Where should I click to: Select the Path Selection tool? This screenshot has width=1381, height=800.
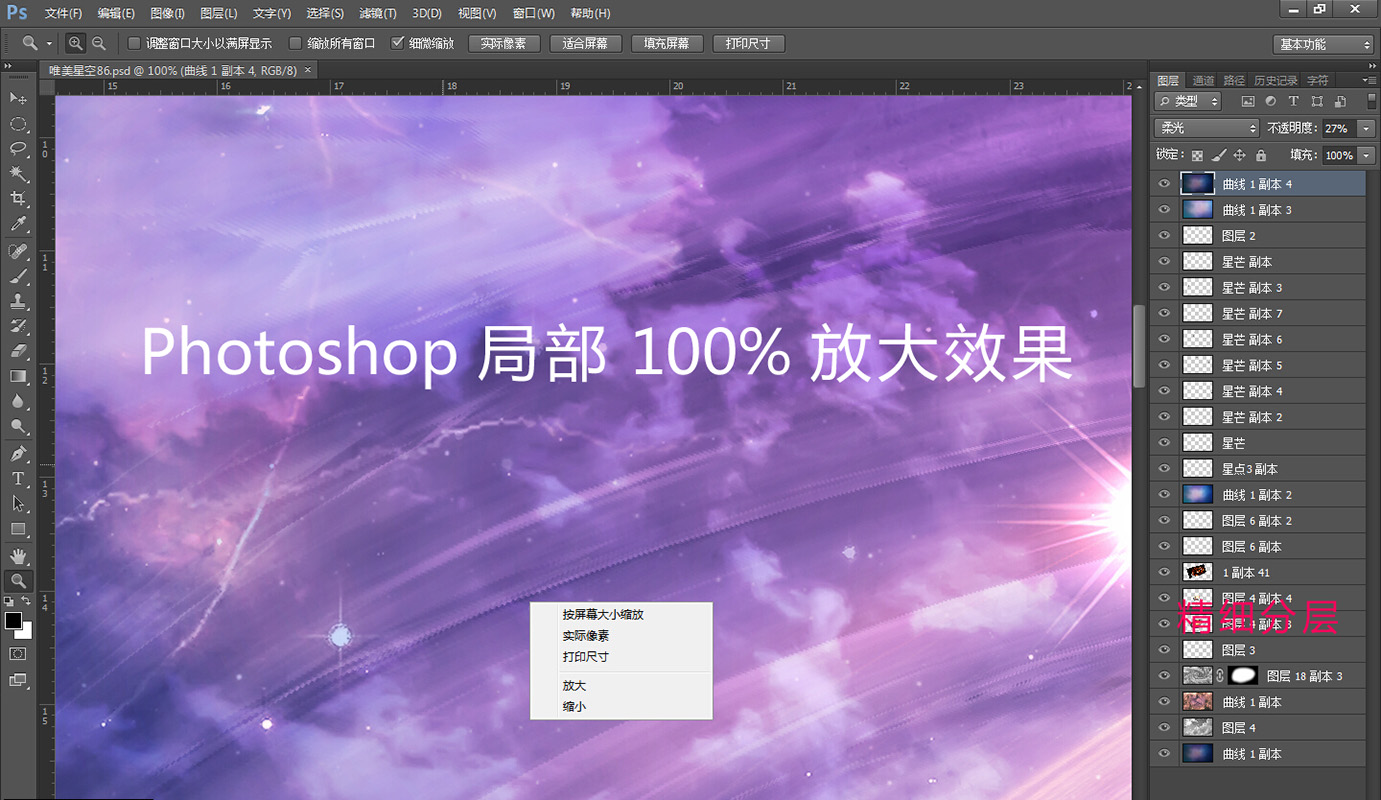click(18, 504)
